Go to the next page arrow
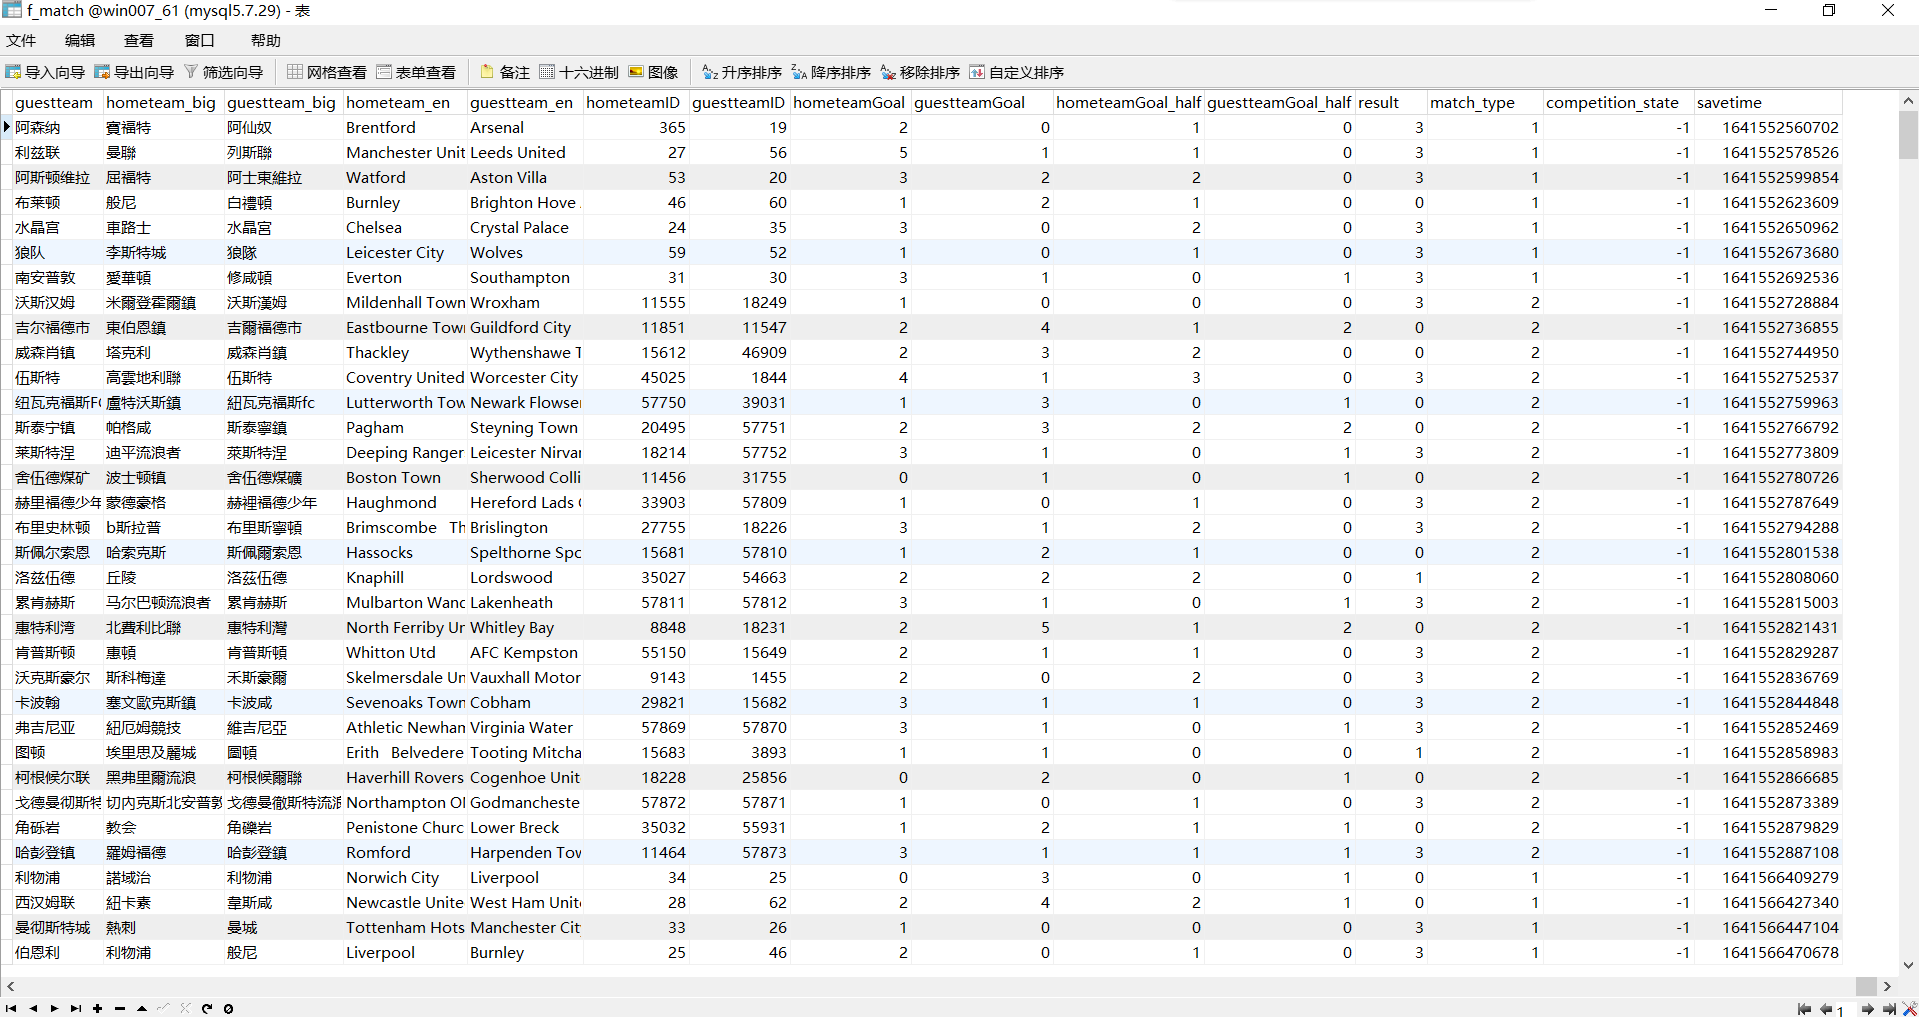 pos(1868,1009)
